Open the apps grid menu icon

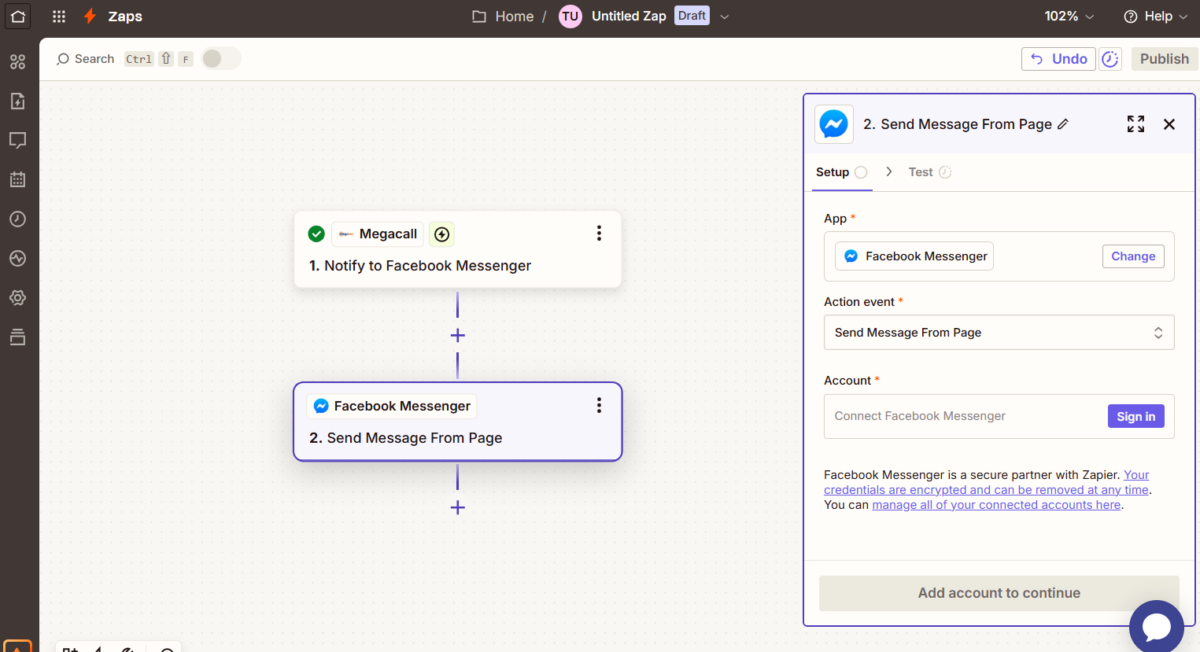[59, 16]
